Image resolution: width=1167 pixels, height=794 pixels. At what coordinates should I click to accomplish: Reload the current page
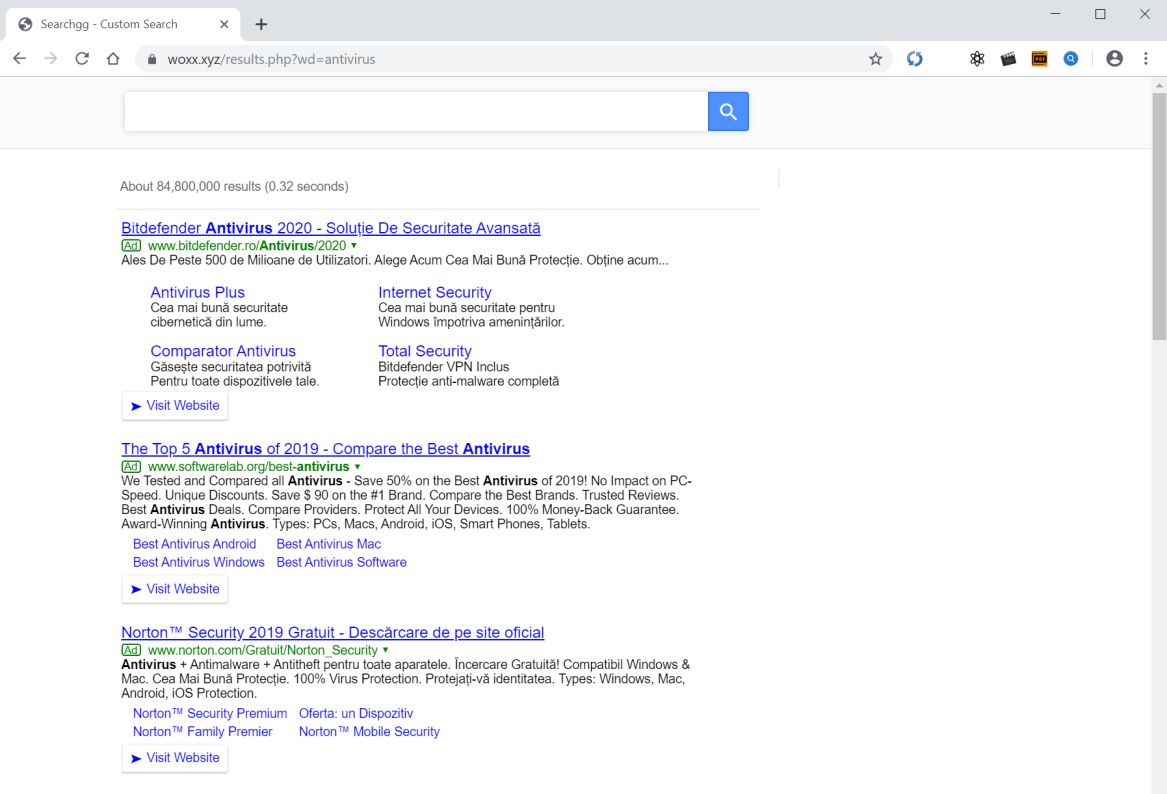pos(82,59)
